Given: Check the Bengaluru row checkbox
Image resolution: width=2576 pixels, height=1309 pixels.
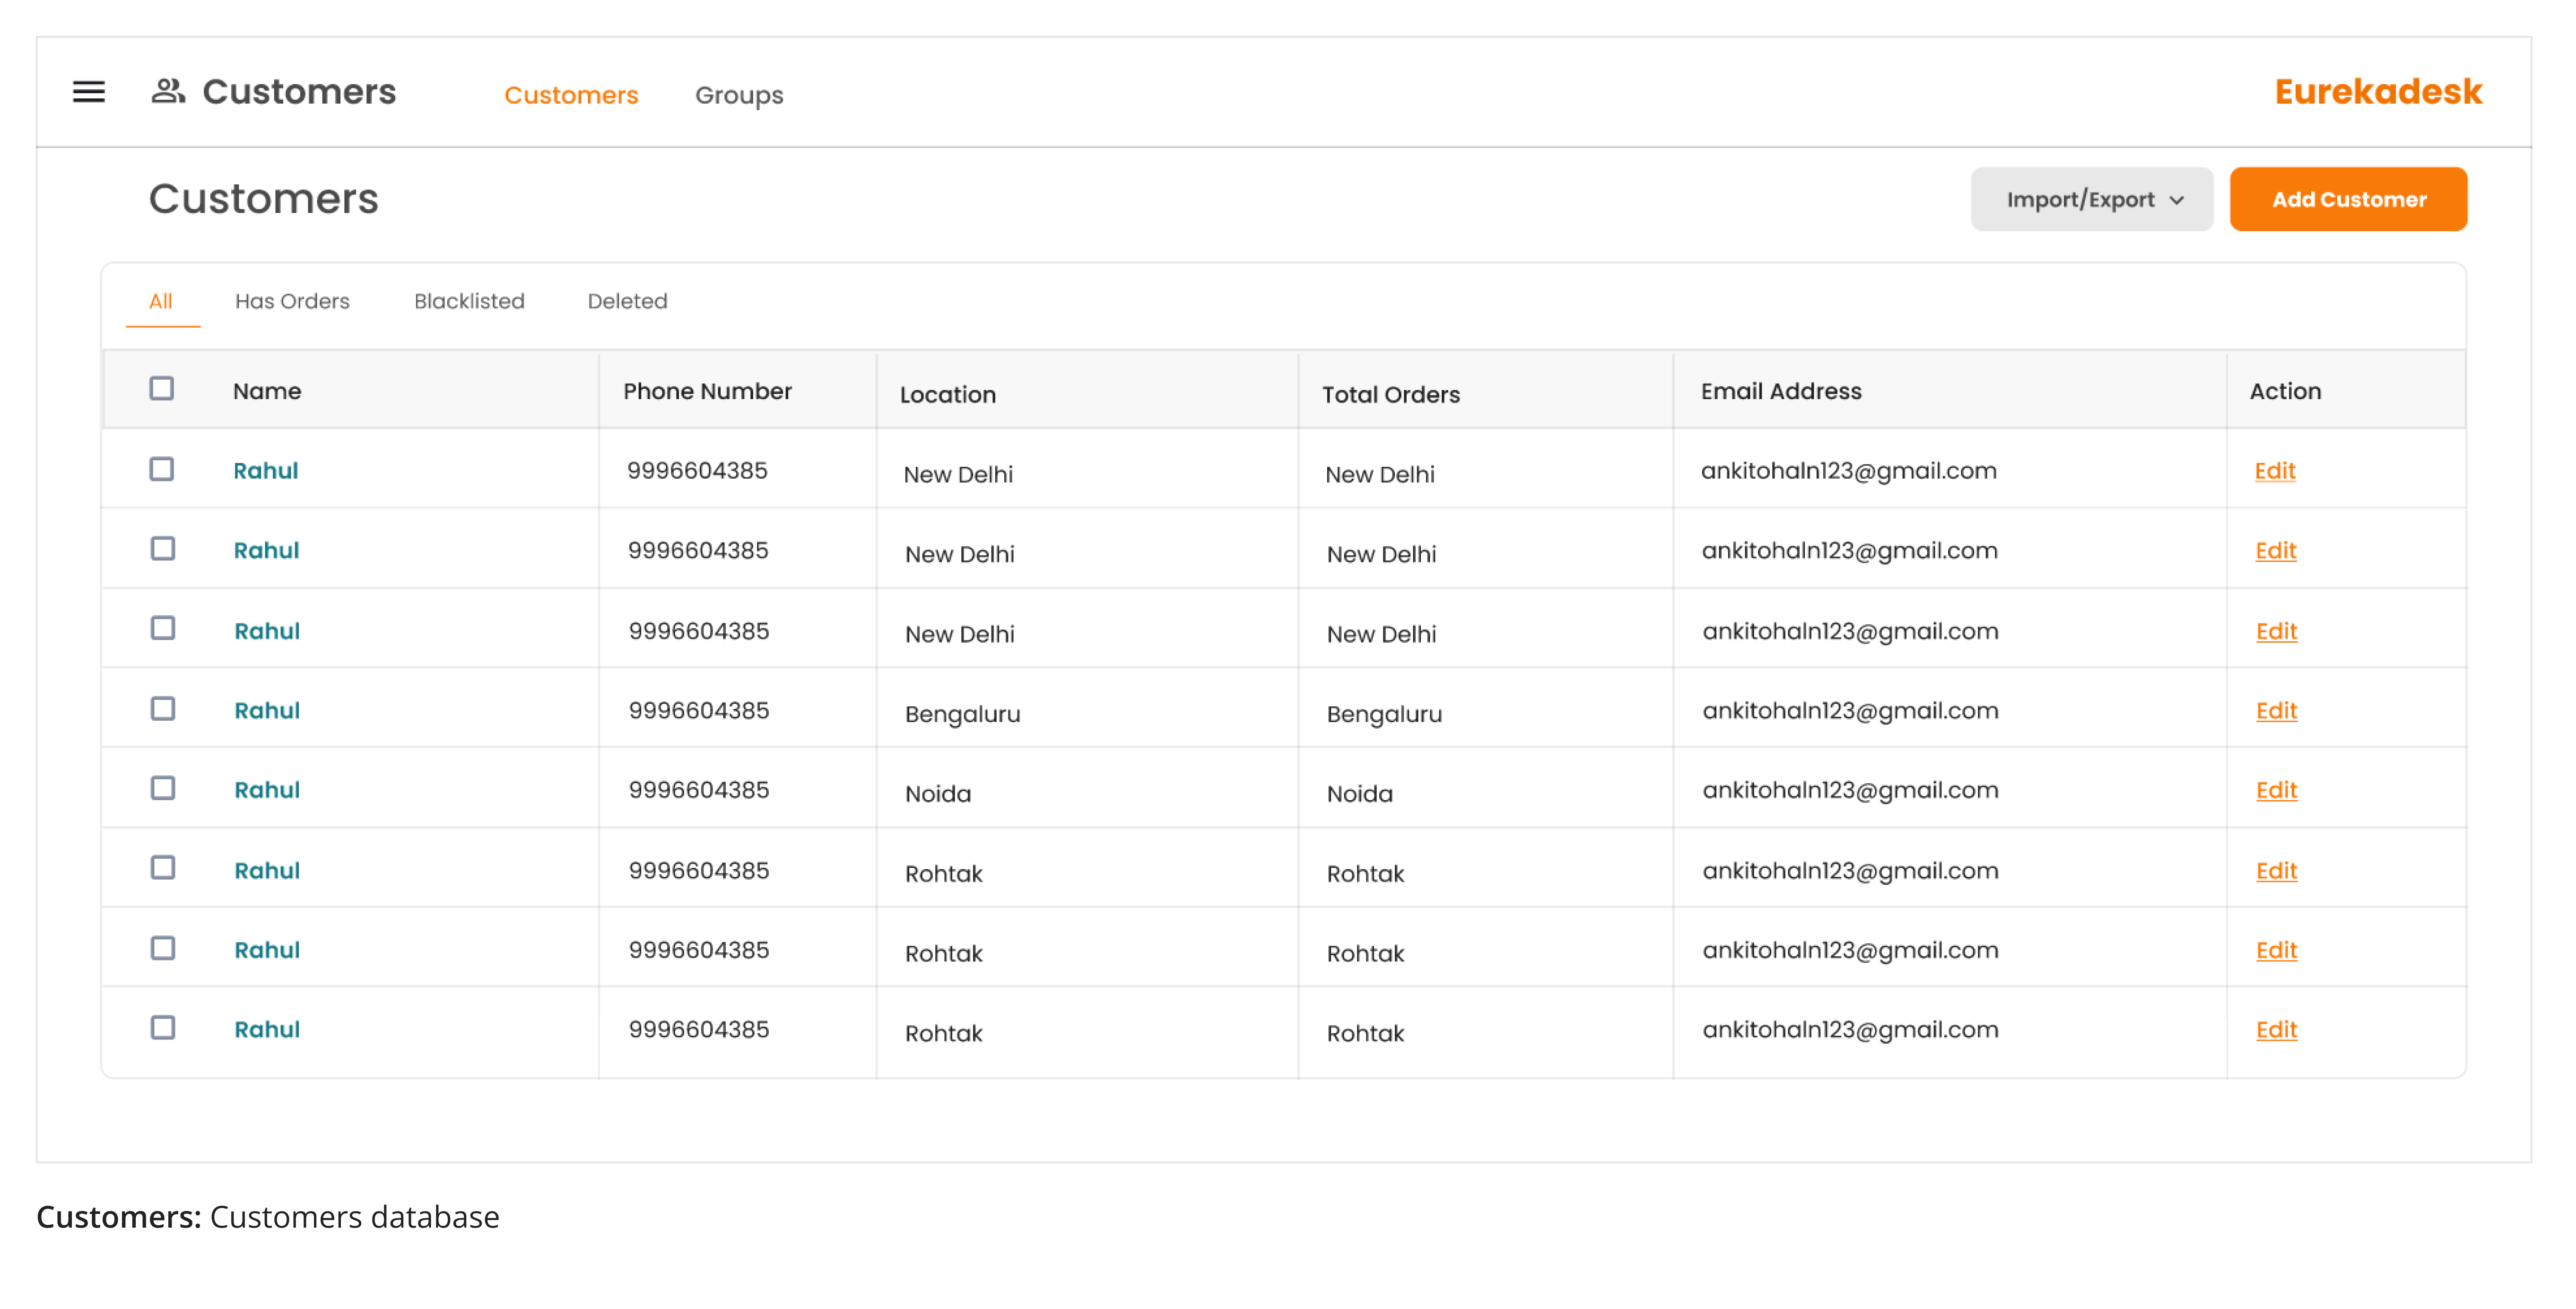Looking at the screenshot, I should coord(162,709).
